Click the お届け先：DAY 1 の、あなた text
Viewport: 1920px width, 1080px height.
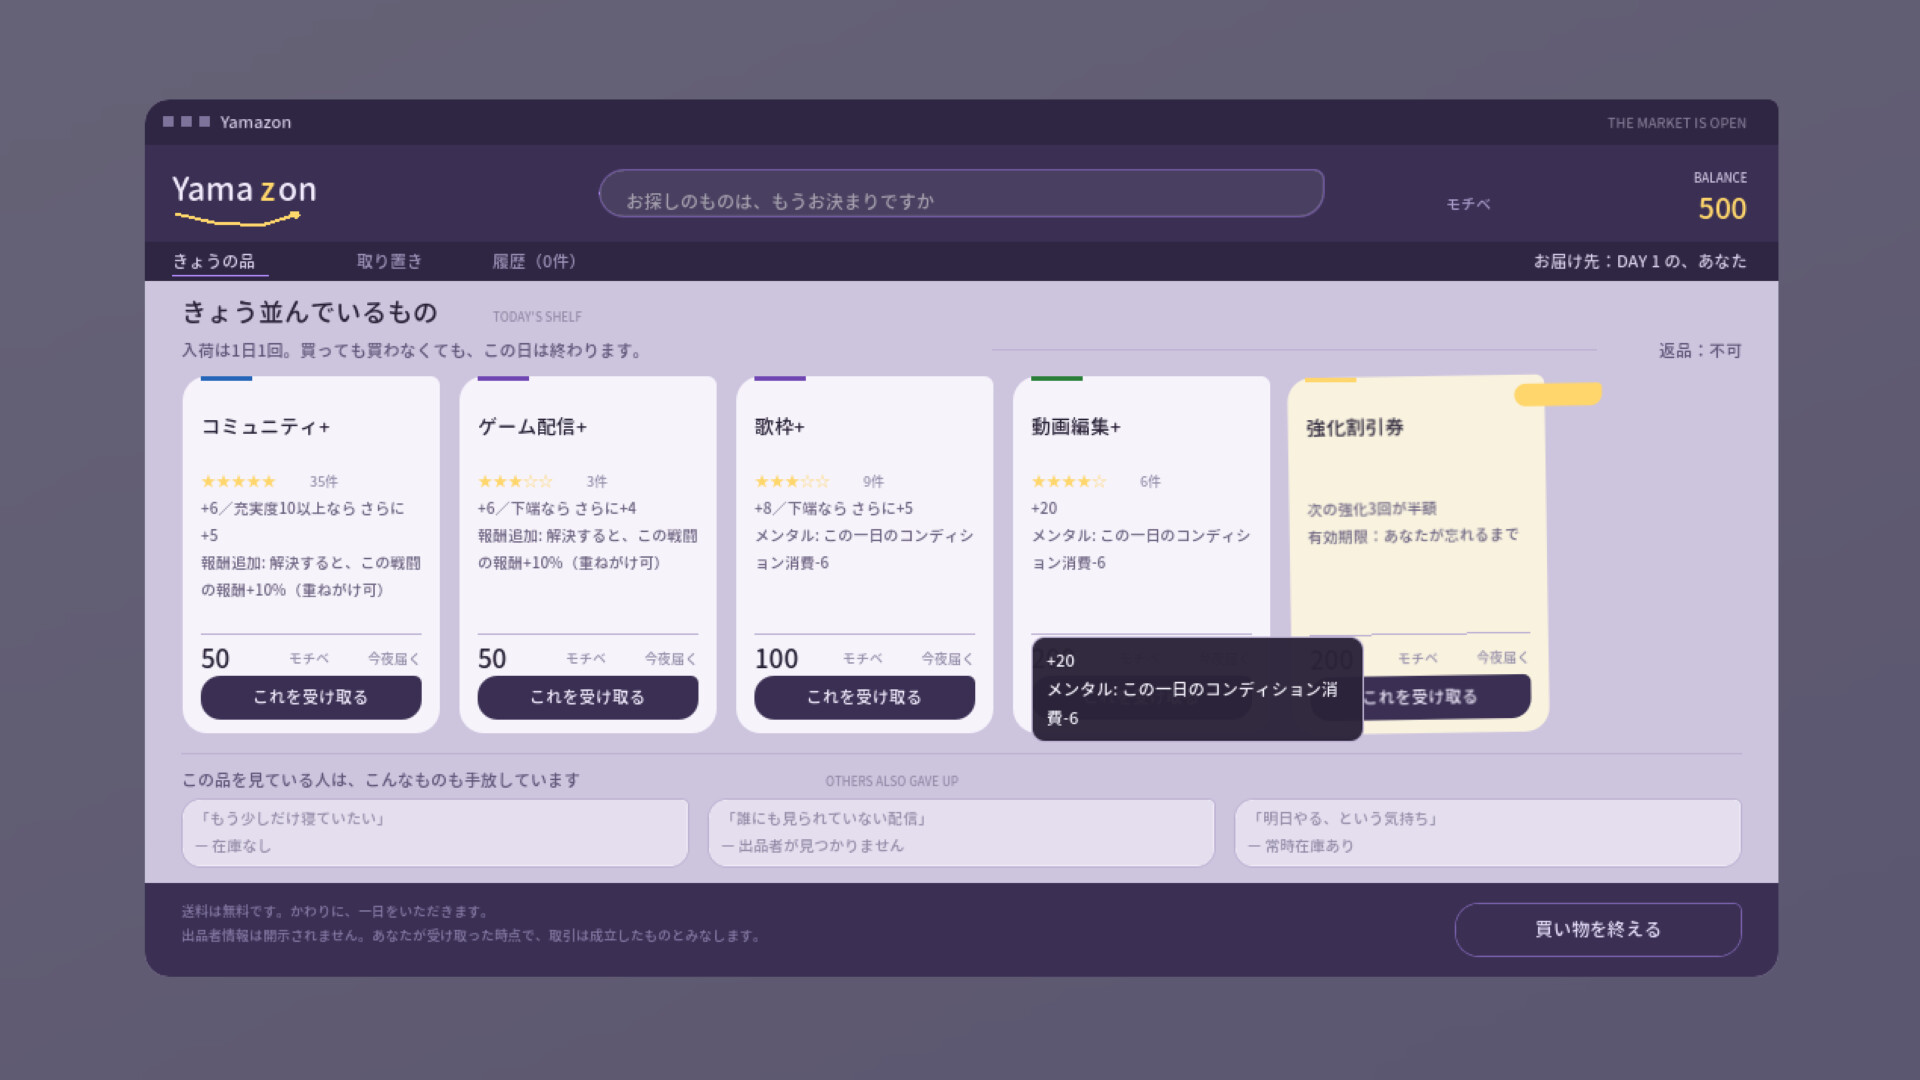1640,261
